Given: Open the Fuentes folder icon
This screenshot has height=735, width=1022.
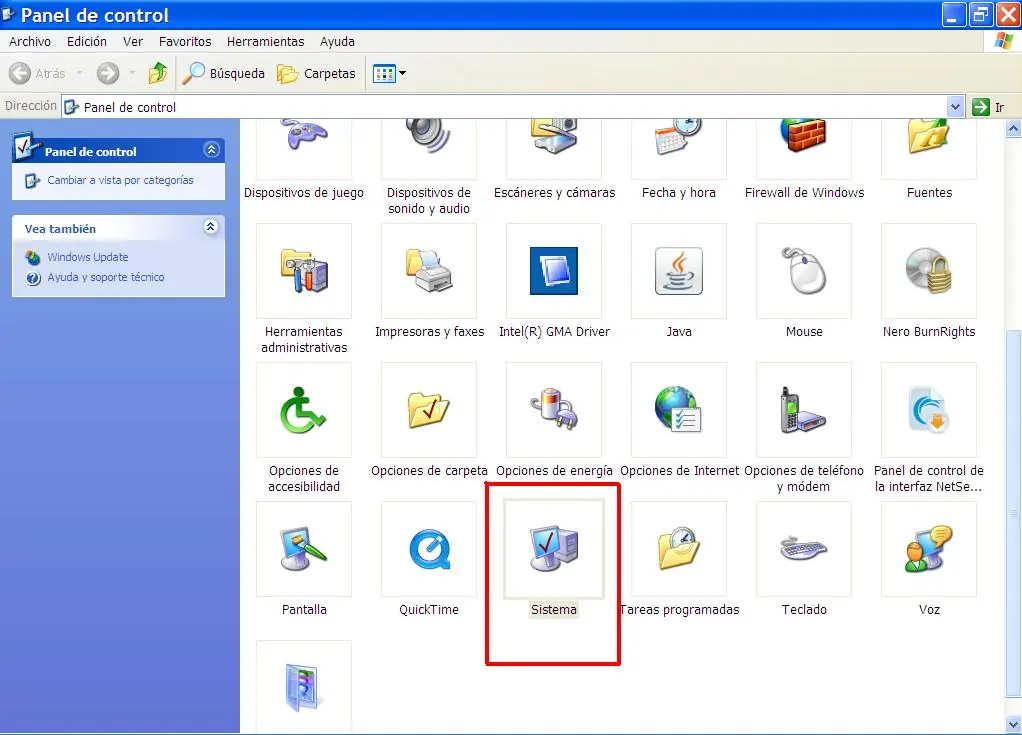Looking at the screenshot, I should tap(929, 148).
